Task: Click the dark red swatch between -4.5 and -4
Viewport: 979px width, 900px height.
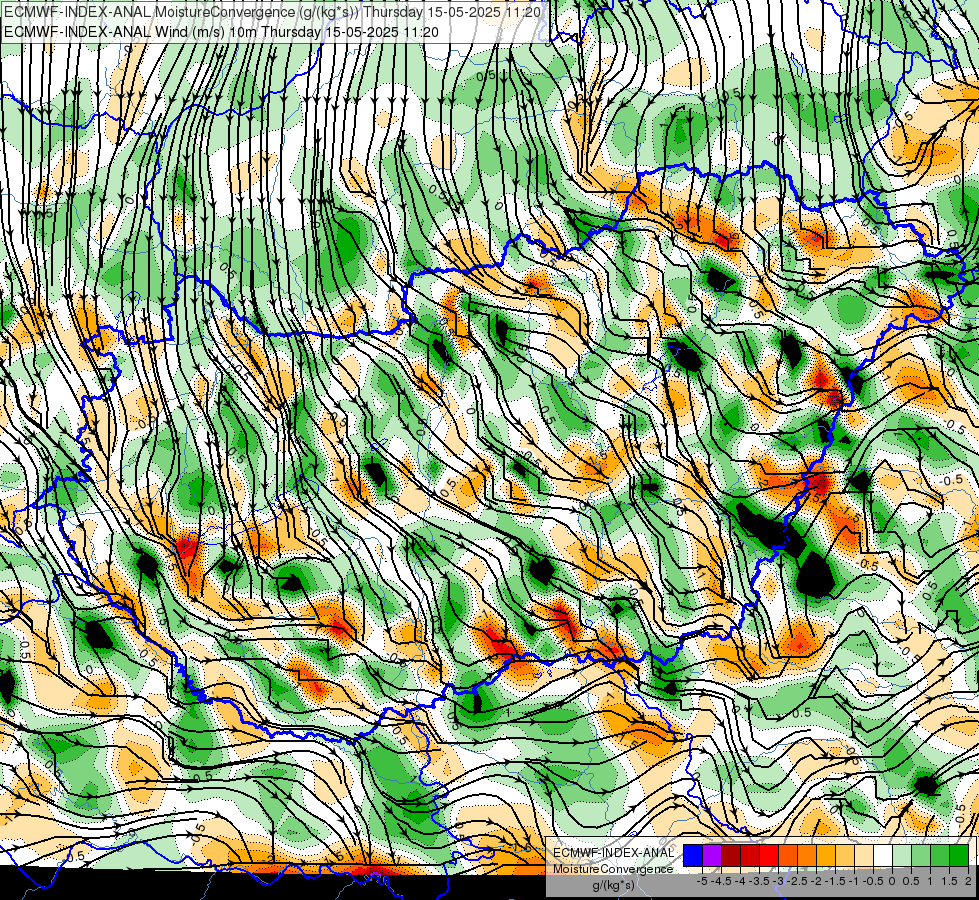Action: [731, 856]
